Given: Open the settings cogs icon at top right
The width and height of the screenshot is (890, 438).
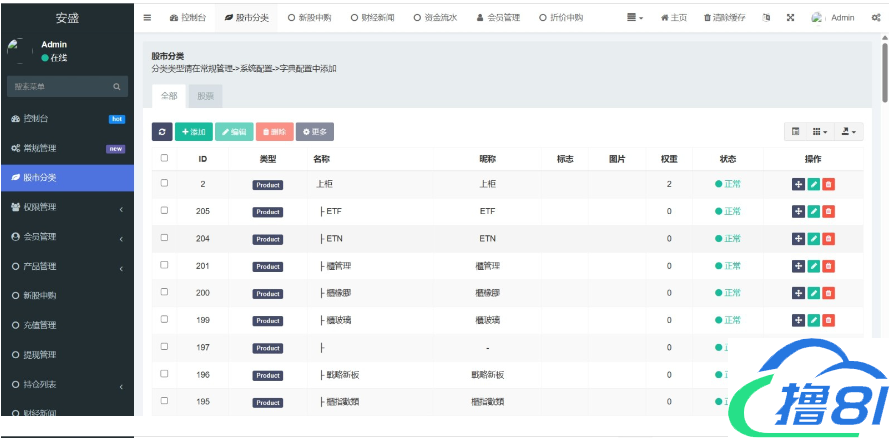Looking at the screenshot, I should tap(876, 18).
